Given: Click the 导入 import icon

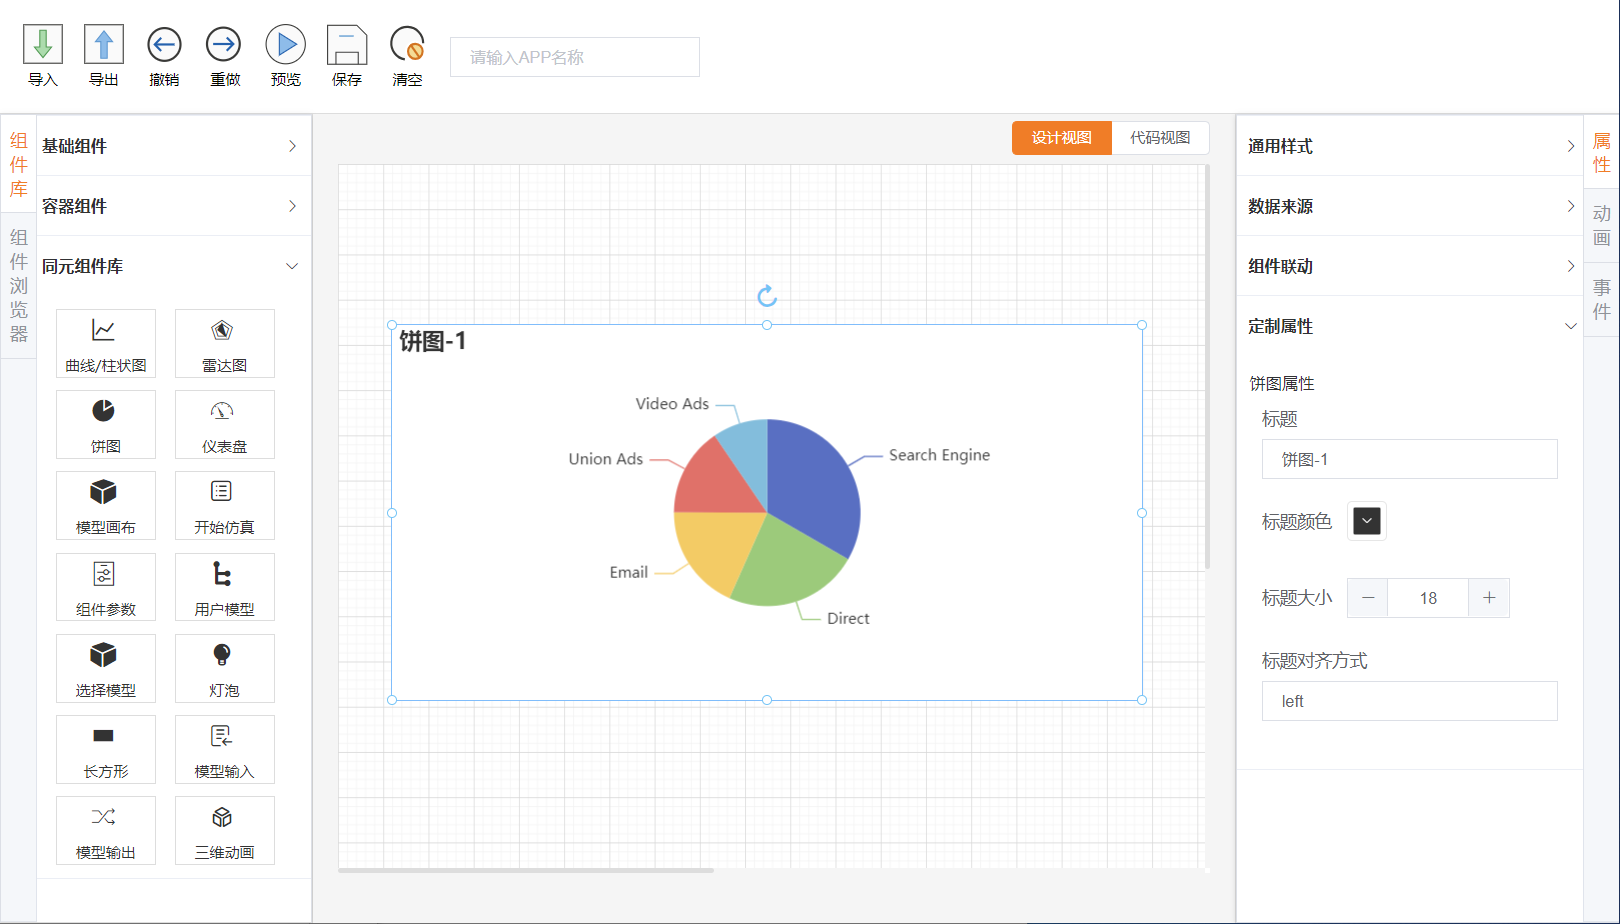Looking at the screenshot, I should click(x=43, y=45).
